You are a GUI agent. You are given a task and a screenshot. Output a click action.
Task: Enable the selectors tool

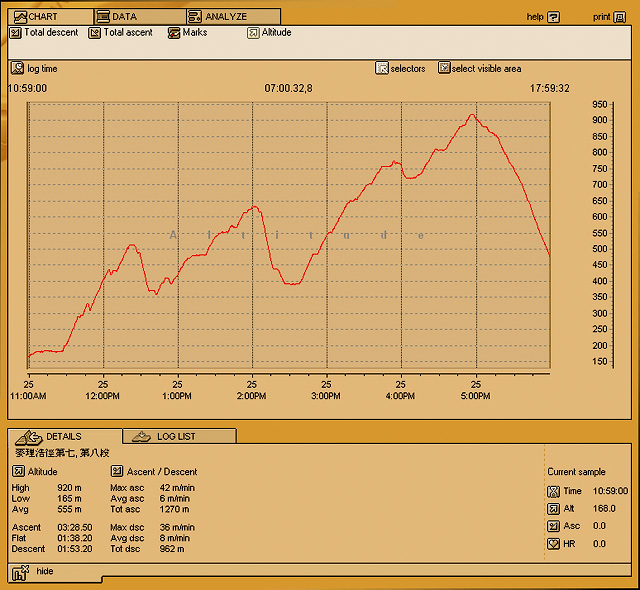point(382,68)
